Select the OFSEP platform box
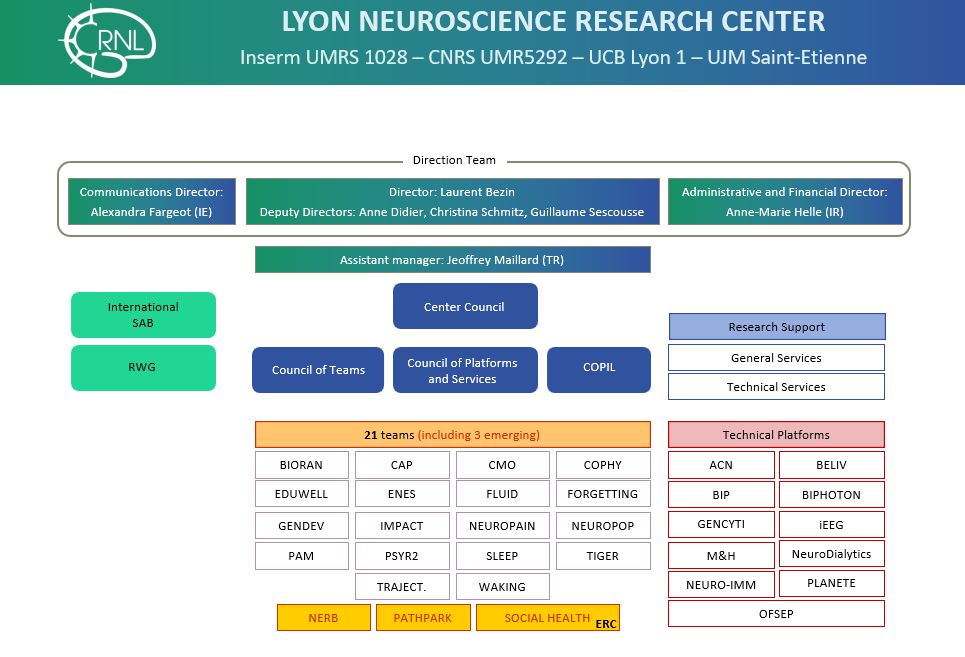This screenshot has height=657, width=965. (777, 614)
